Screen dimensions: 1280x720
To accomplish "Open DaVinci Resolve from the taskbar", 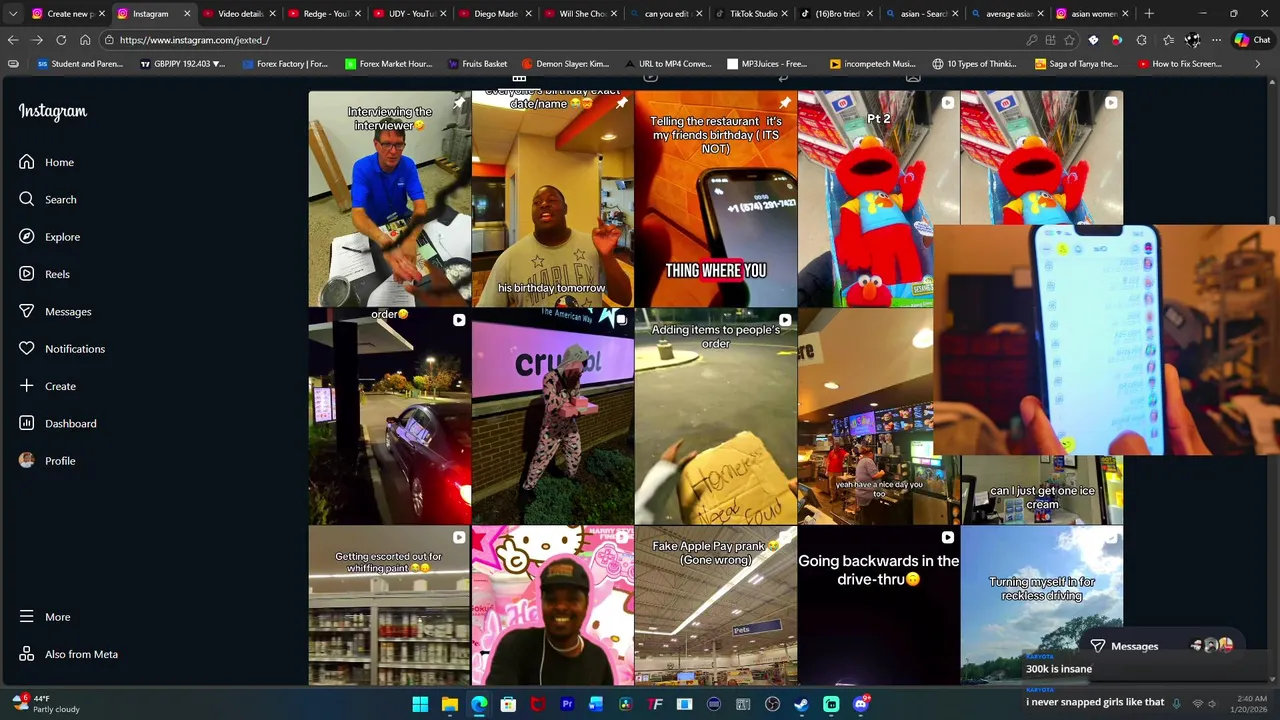I will 626,704.
